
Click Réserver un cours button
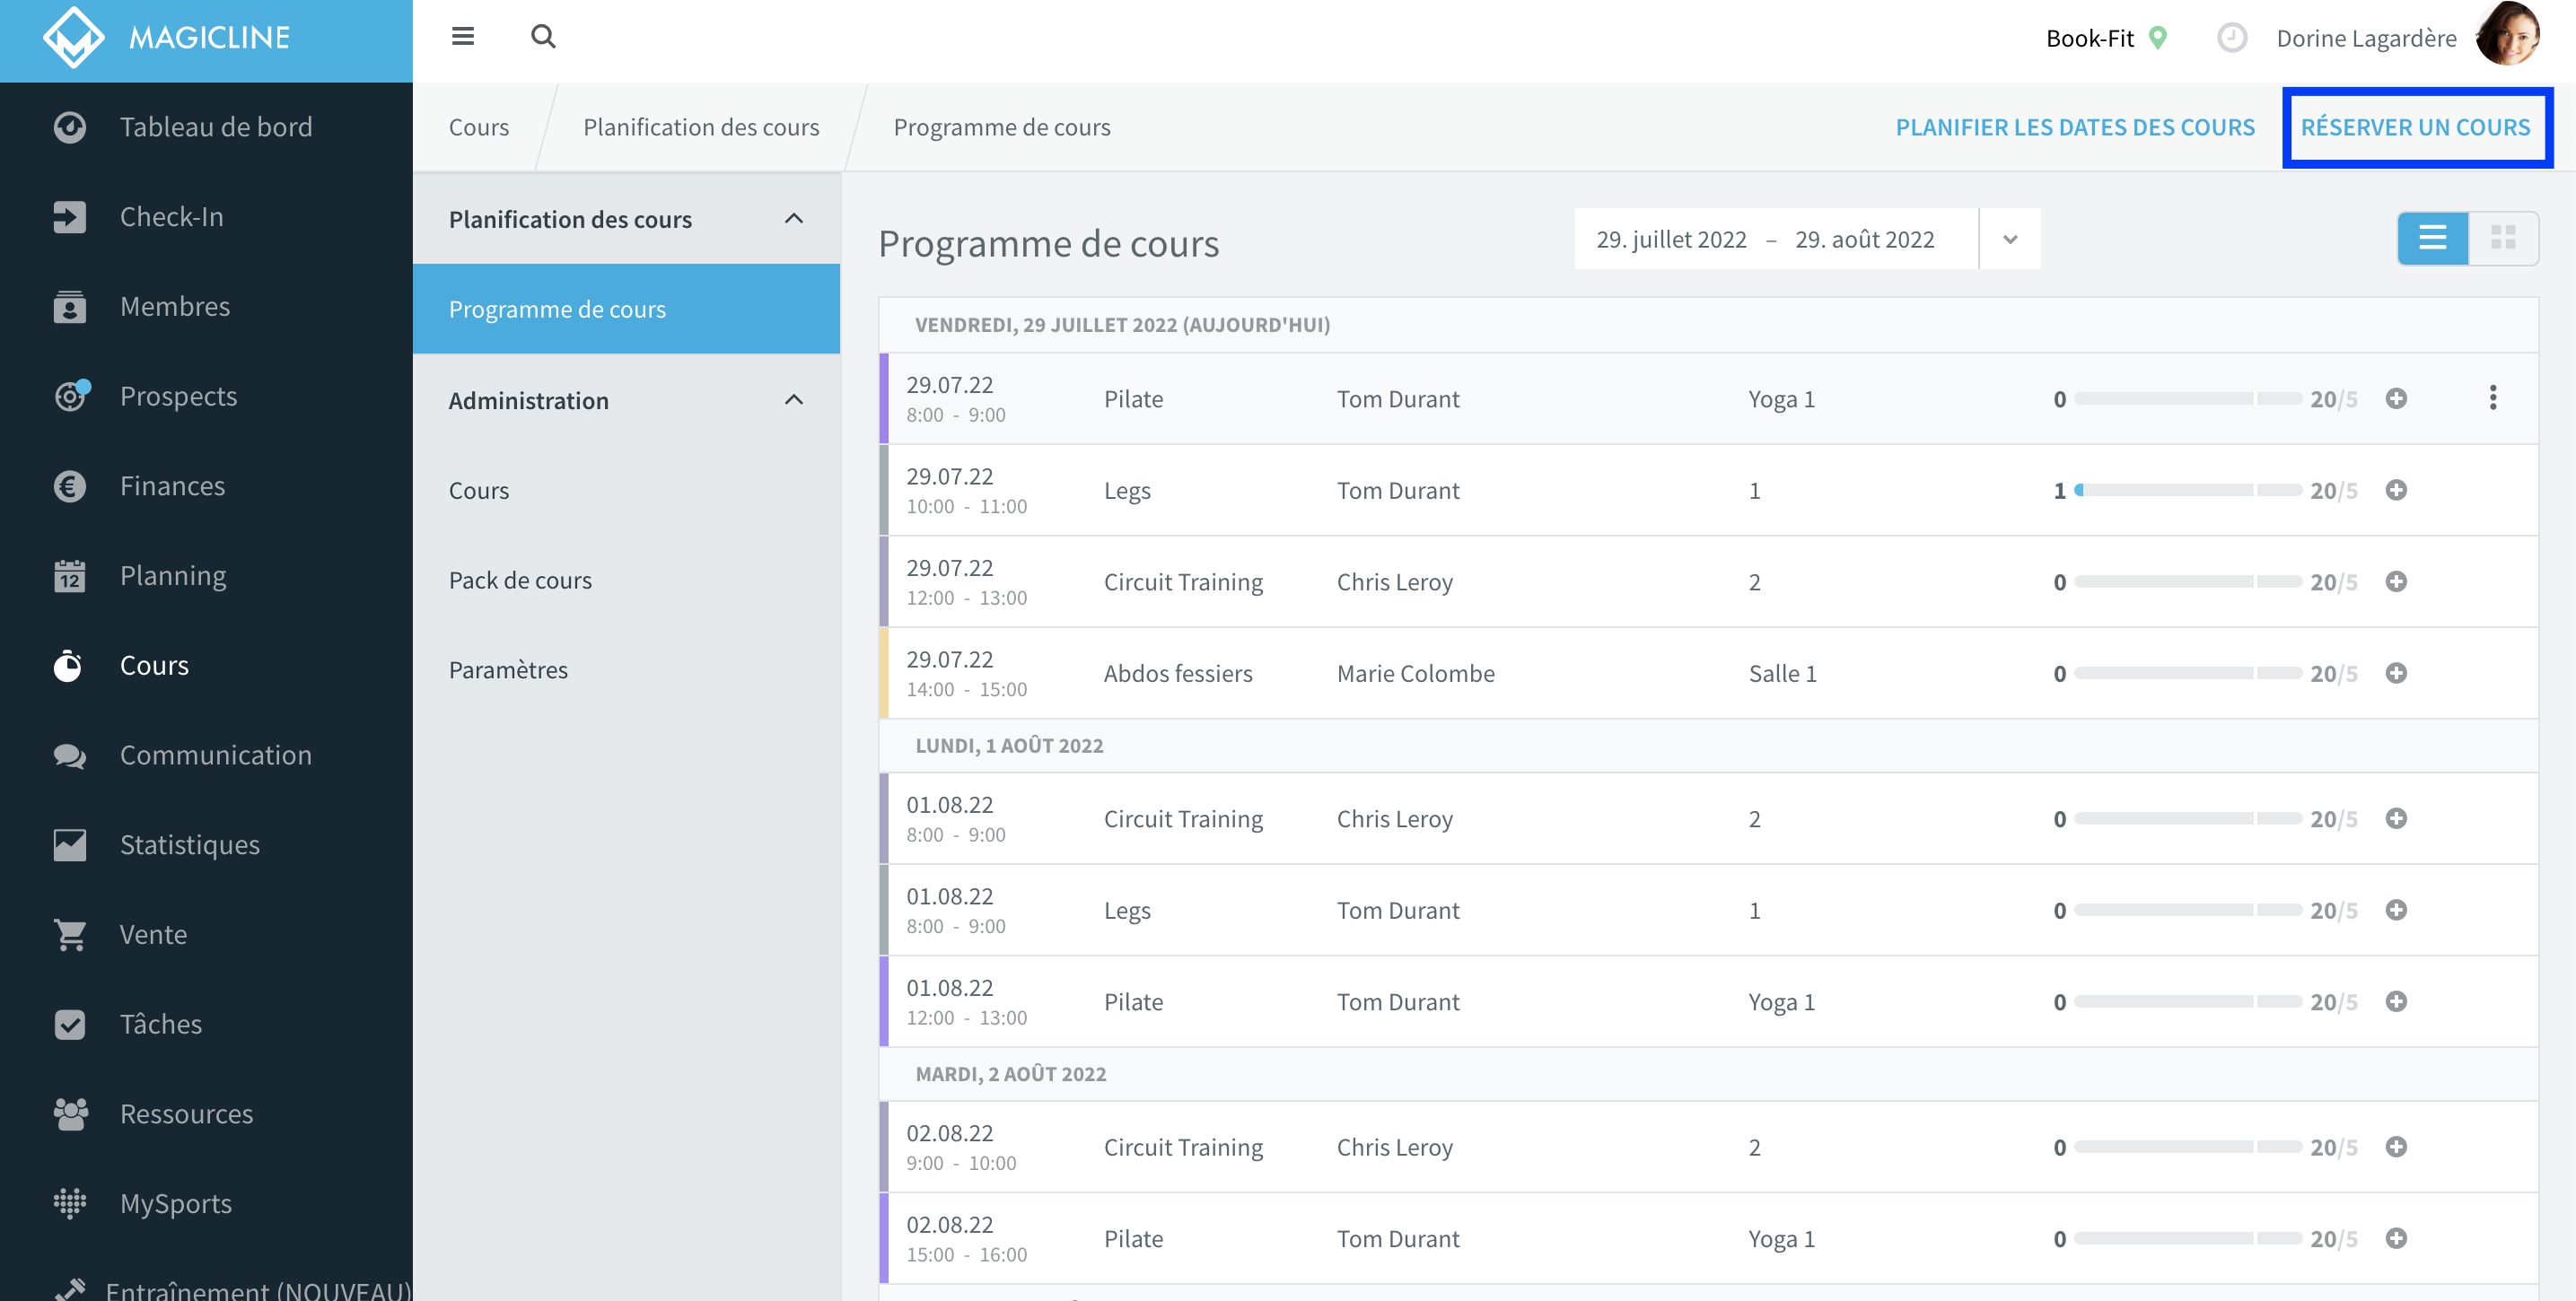pyautogui.click(x=2415, y=128)
